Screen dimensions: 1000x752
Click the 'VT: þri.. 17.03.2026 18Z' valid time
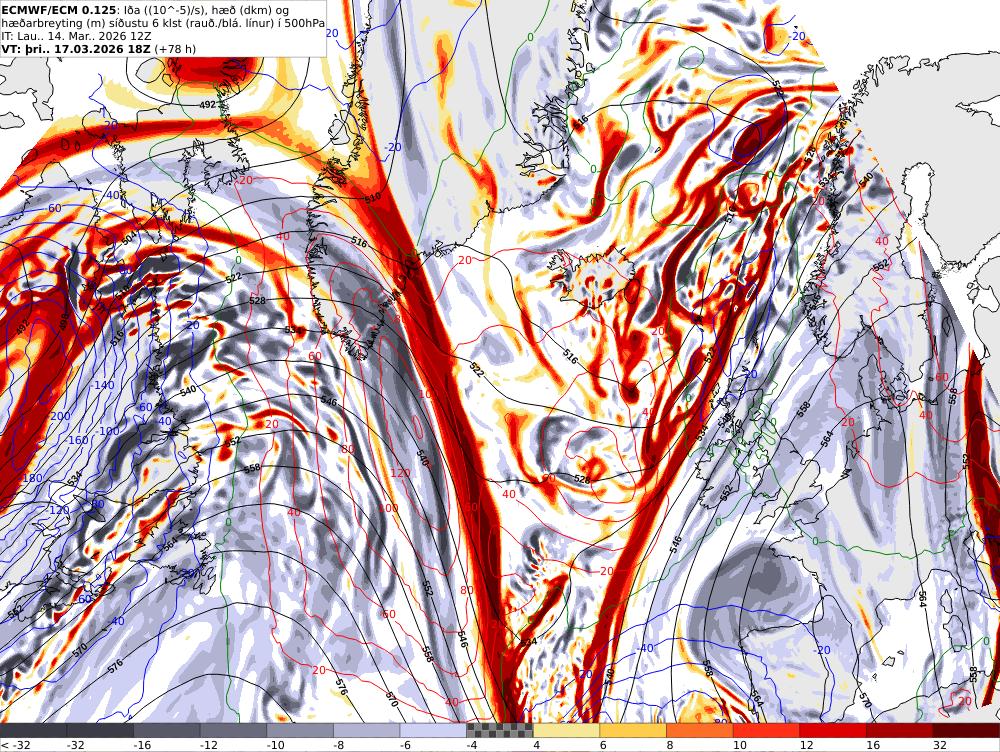point(76,48)
